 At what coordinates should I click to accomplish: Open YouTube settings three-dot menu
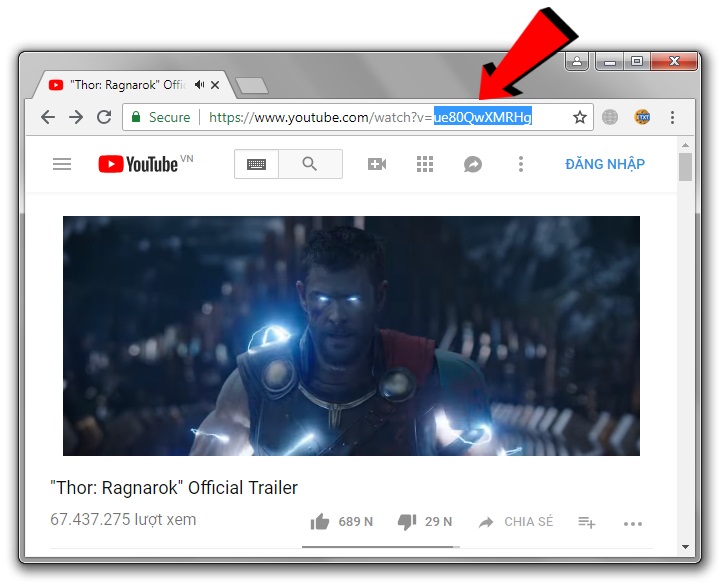tap(520, 164)
